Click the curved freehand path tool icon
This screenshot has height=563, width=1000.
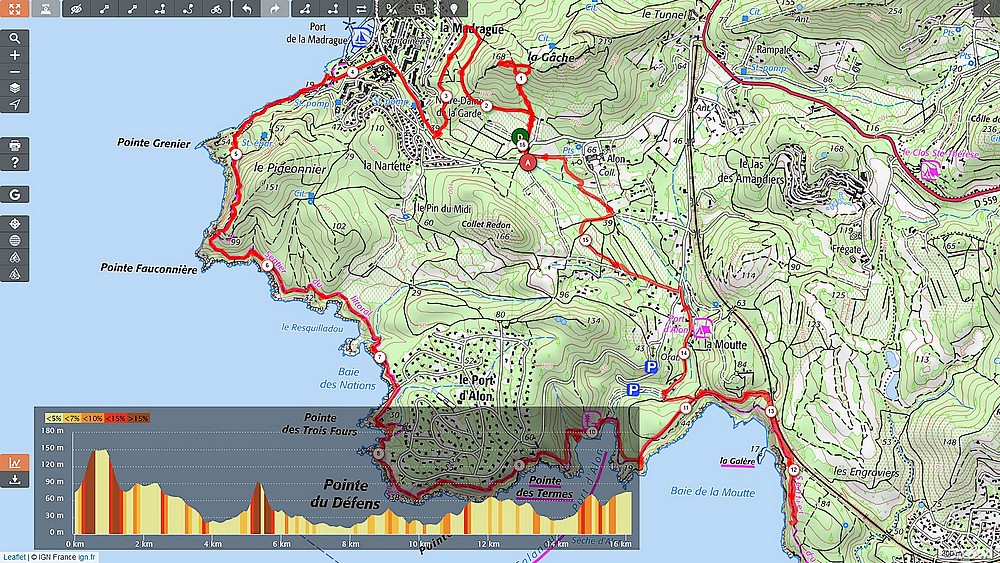click(x=188, y=9)
